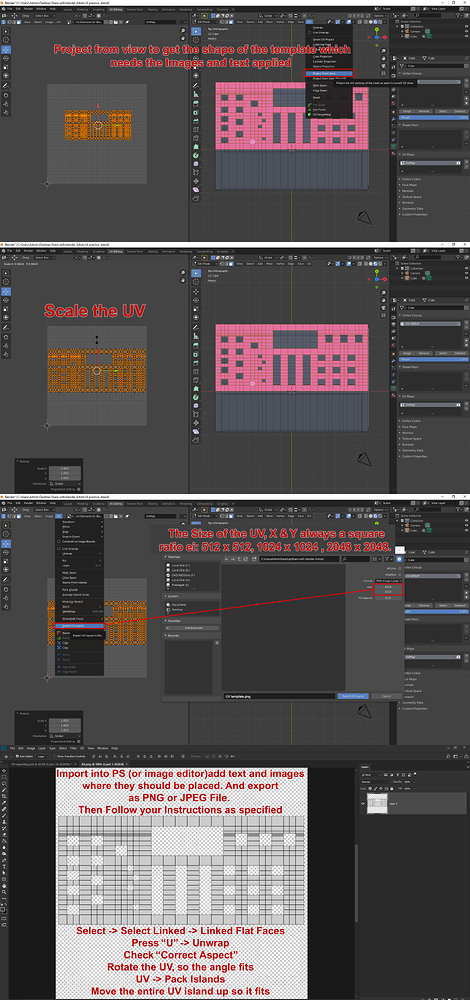Click the navigation axis gizmo in 'Scale the UV' viewport
Viewport: 470px width, 1000px height.
[x=377, y=279]
